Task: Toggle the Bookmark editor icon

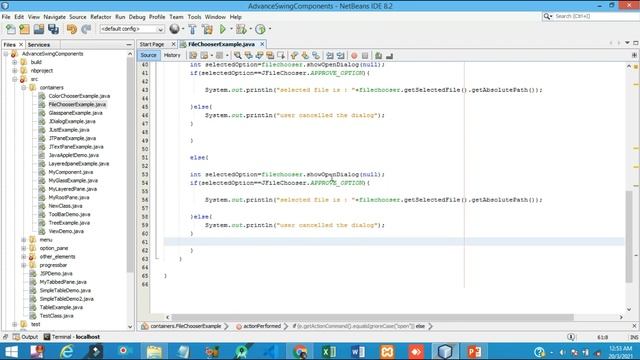Action: click(316, 56)
